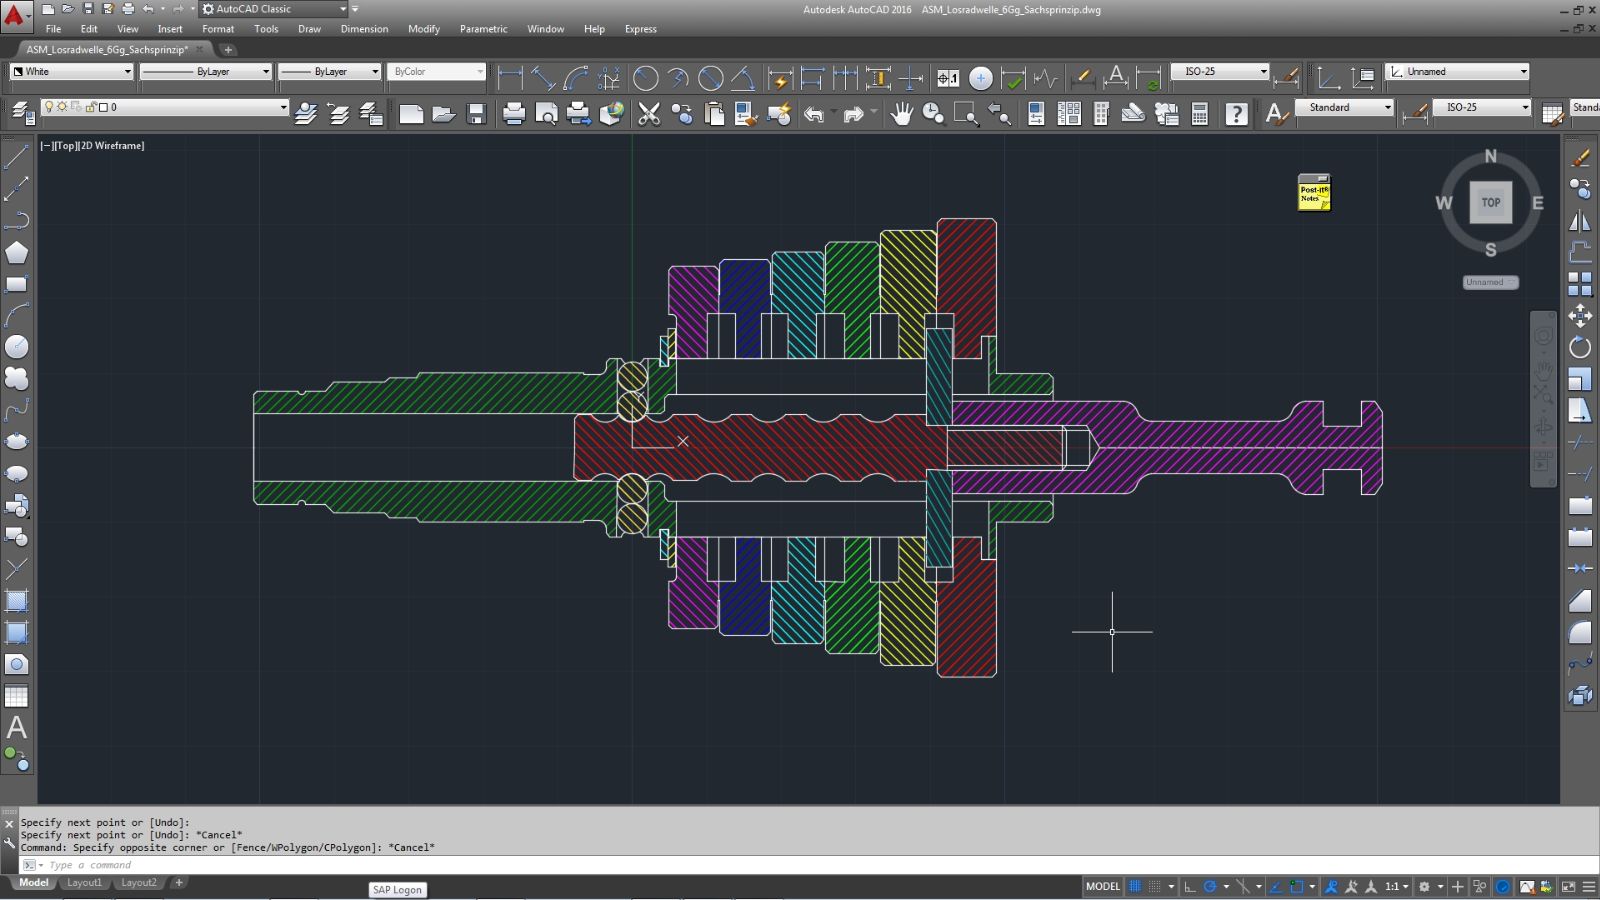Open the QuickCalc calculator
1600x900 pixels.
tap(1199, 114)
